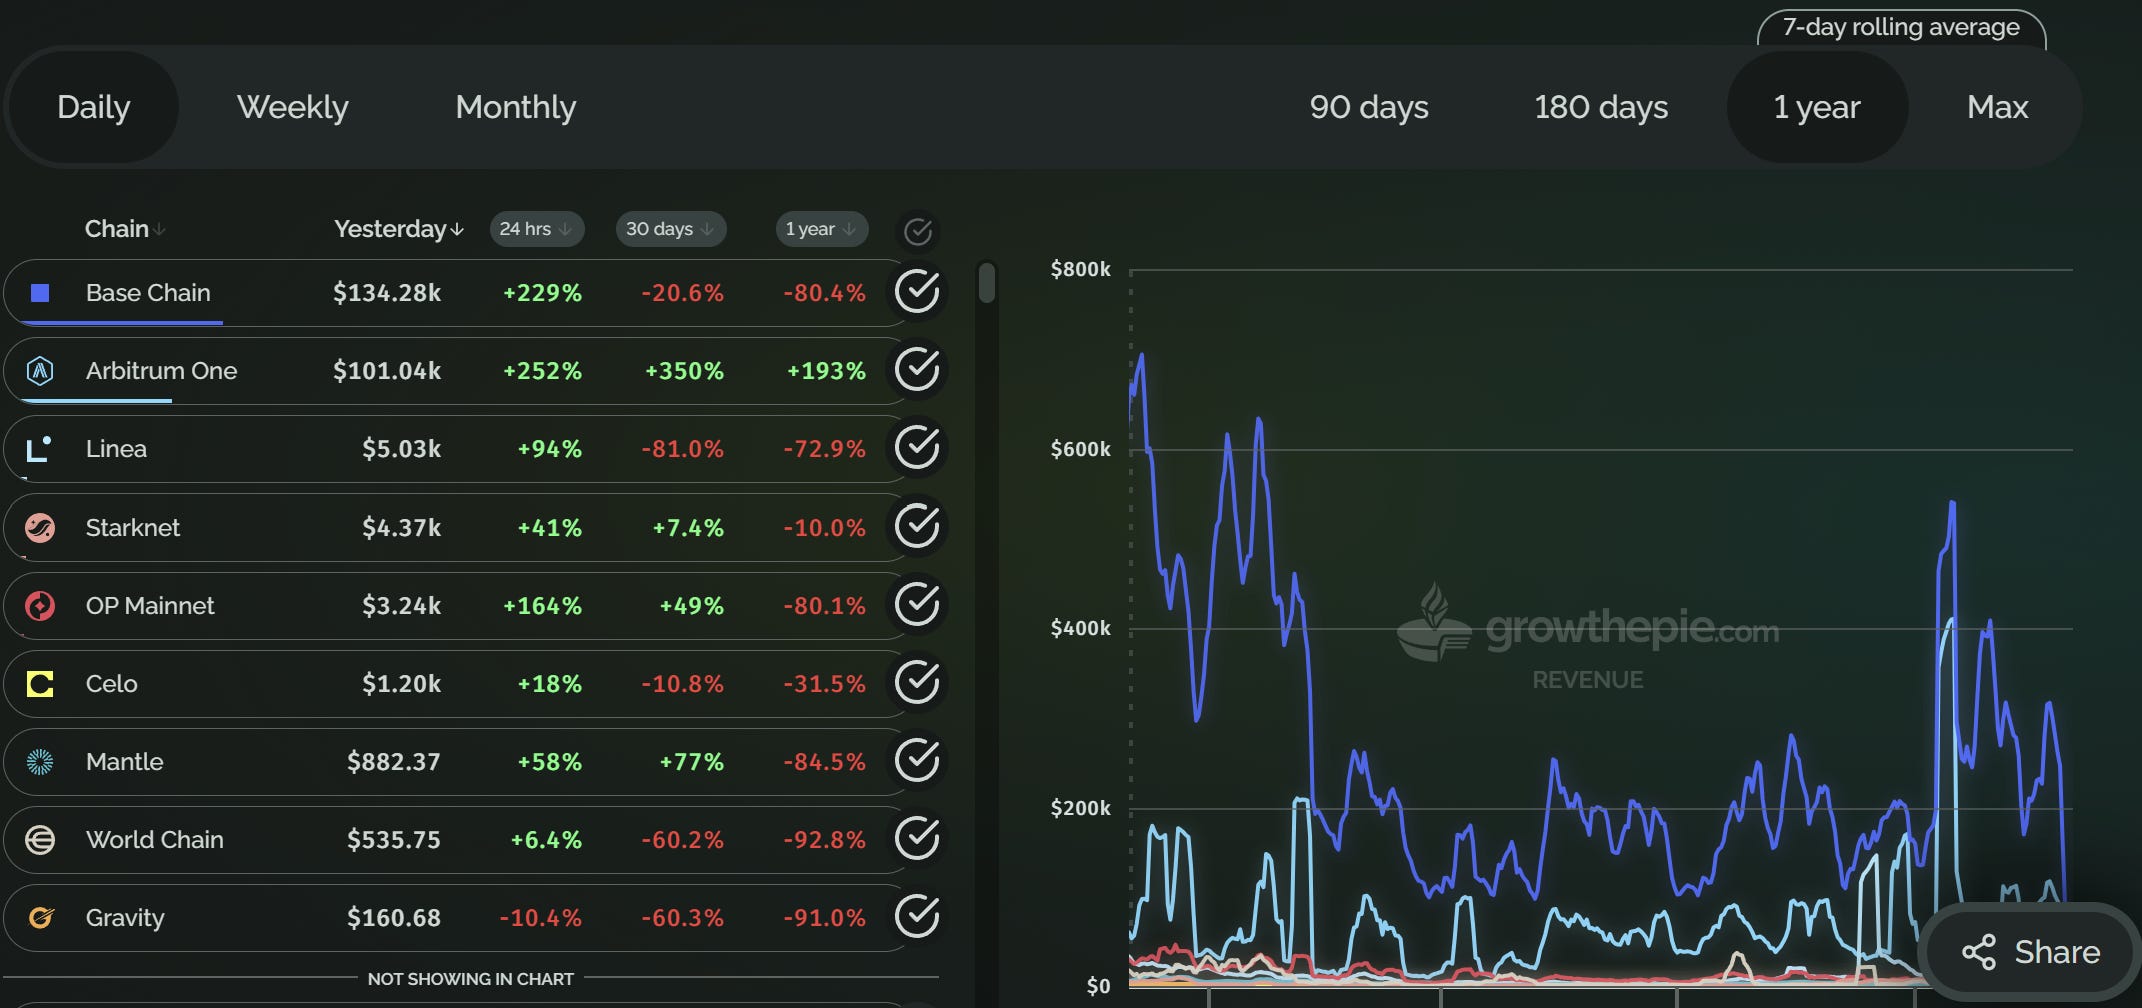Click the Base Chain blue color square
This screenshot has height=1008, width=2142.
pos(40,293)
